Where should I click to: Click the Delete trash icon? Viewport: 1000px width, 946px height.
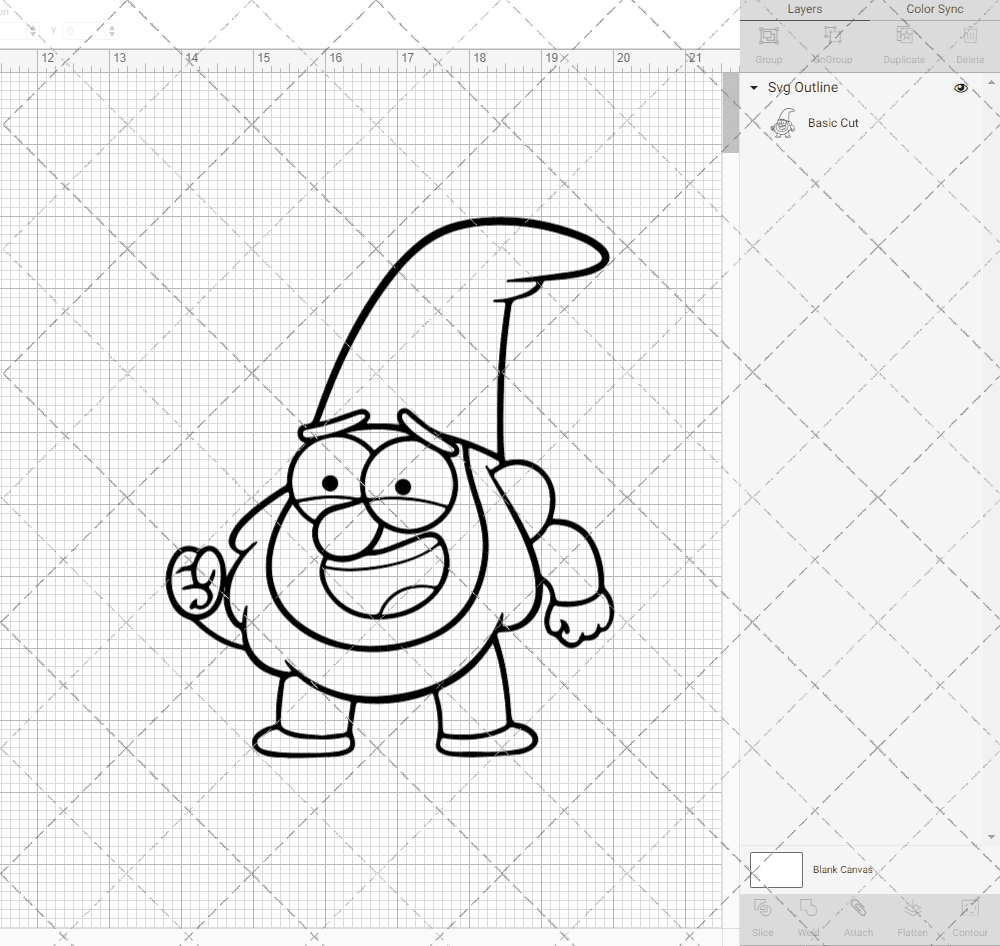pyautogui.click(x=970, y=36)
